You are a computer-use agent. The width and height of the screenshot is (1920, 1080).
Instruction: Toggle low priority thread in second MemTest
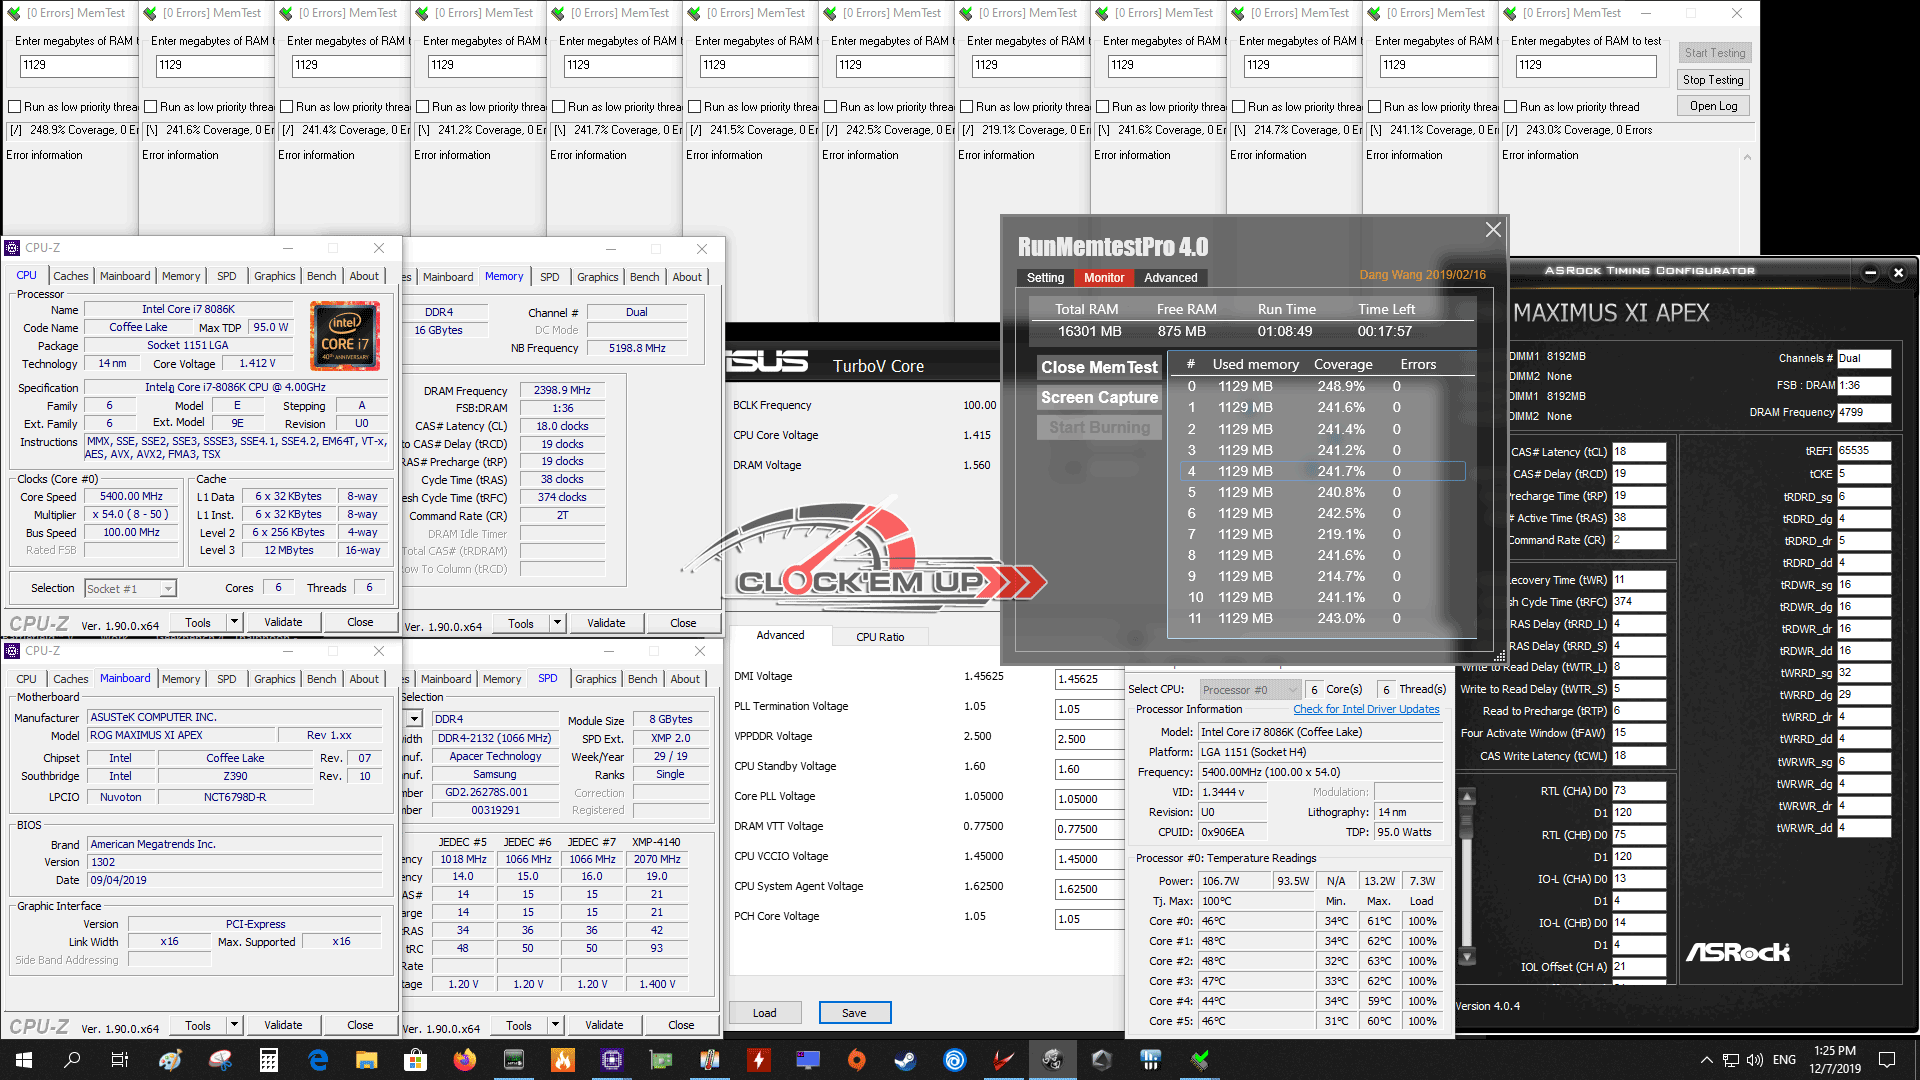click(x=151, y=107)
